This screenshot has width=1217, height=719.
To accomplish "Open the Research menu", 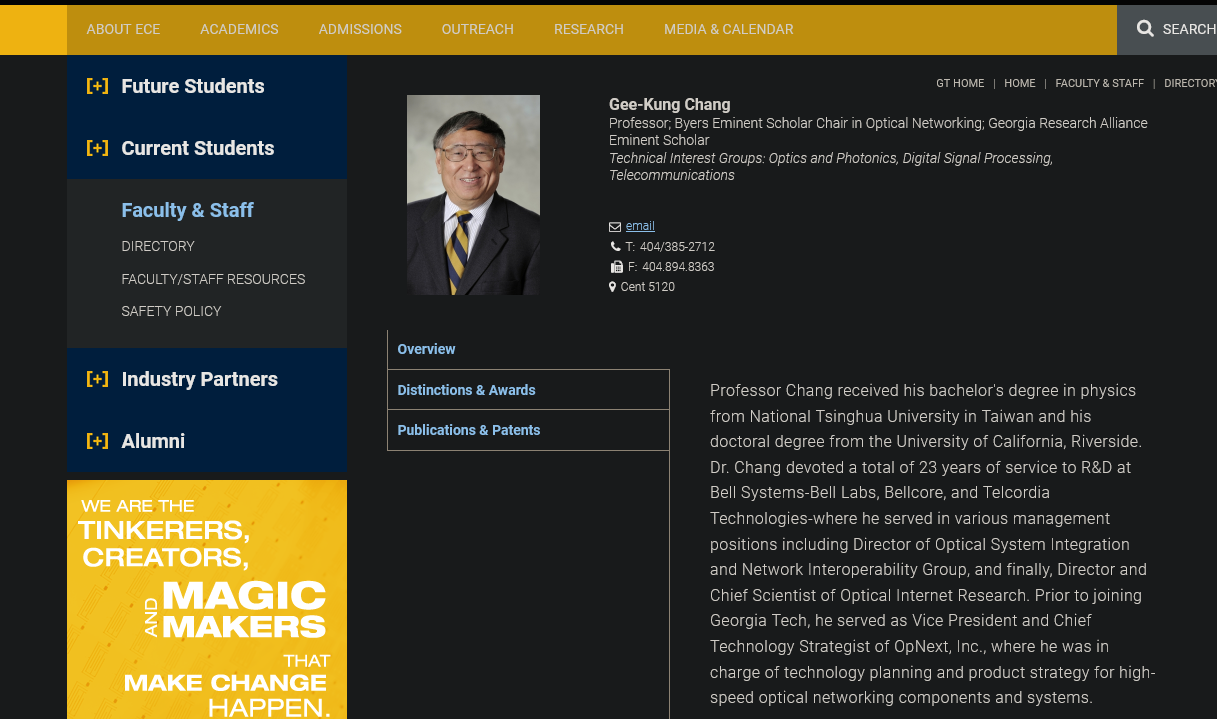I will (589, 29).
